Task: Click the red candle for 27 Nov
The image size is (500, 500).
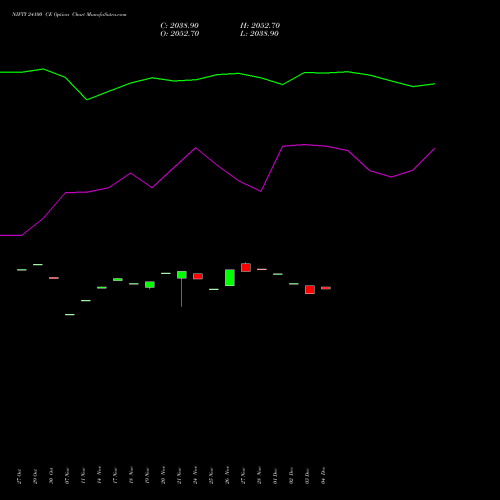Action: 246,267
